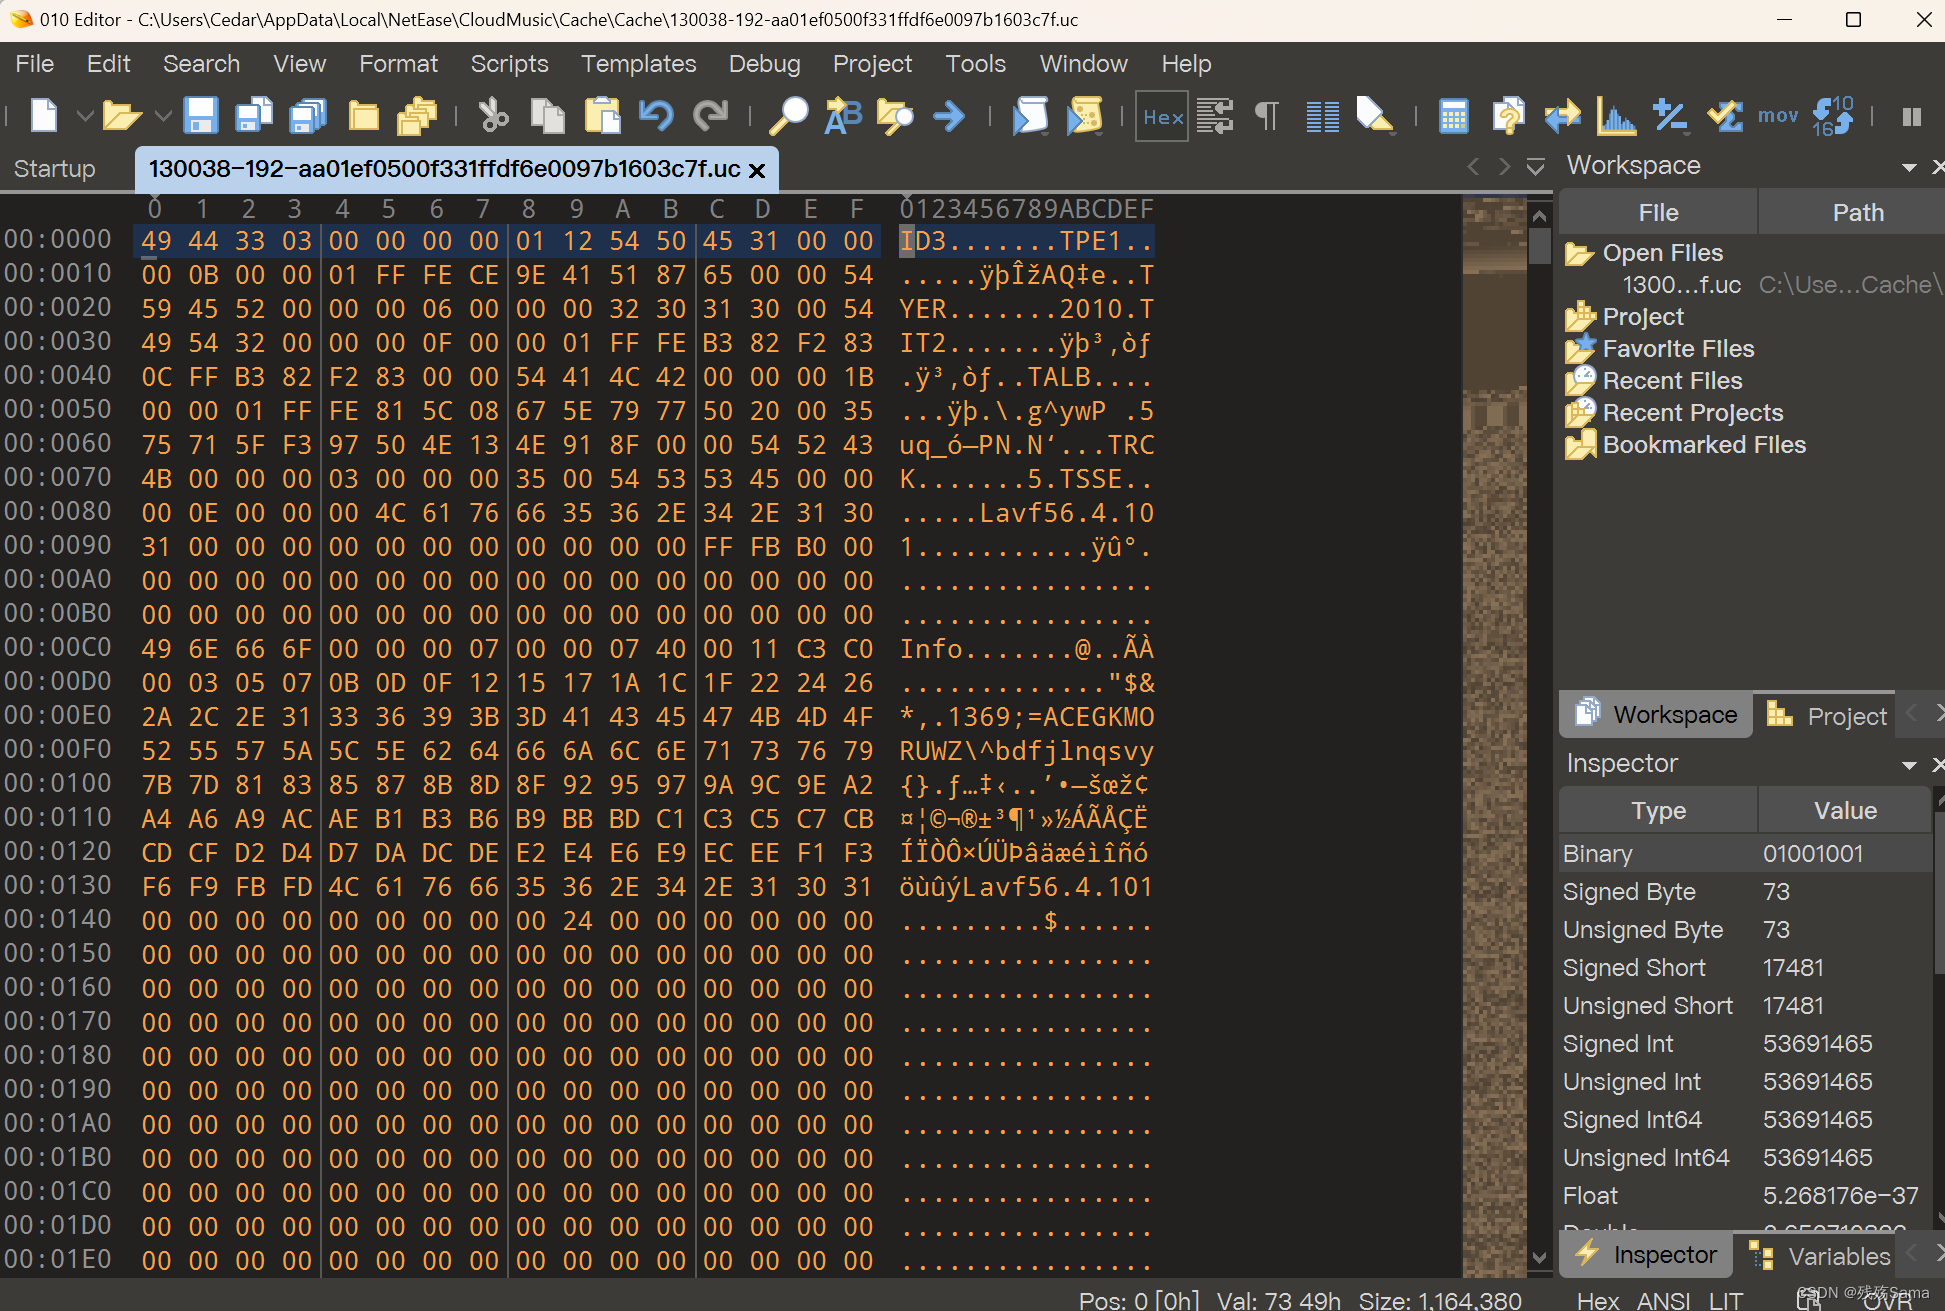Open the Calculator tool

[x=1453, y=116]
